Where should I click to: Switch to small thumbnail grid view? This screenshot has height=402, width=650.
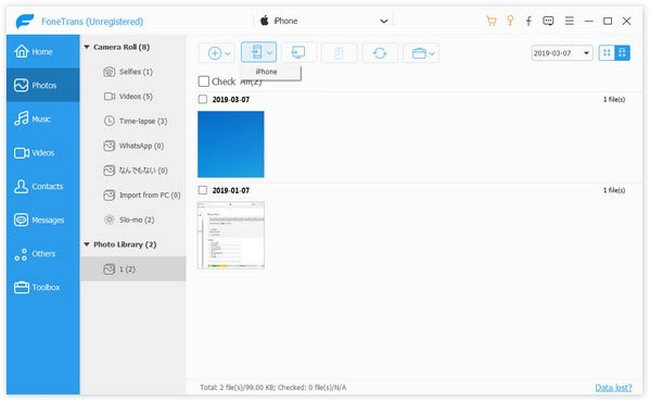(x=606, y=53)
